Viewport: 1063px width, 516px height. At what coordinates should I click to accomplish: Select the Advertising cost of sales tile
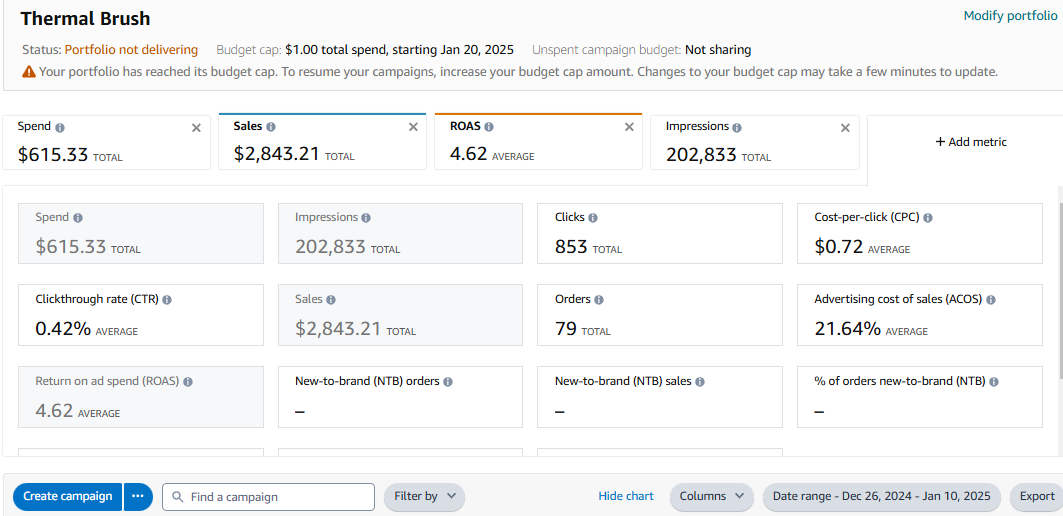pyautogui.click(x=920, y=315)
